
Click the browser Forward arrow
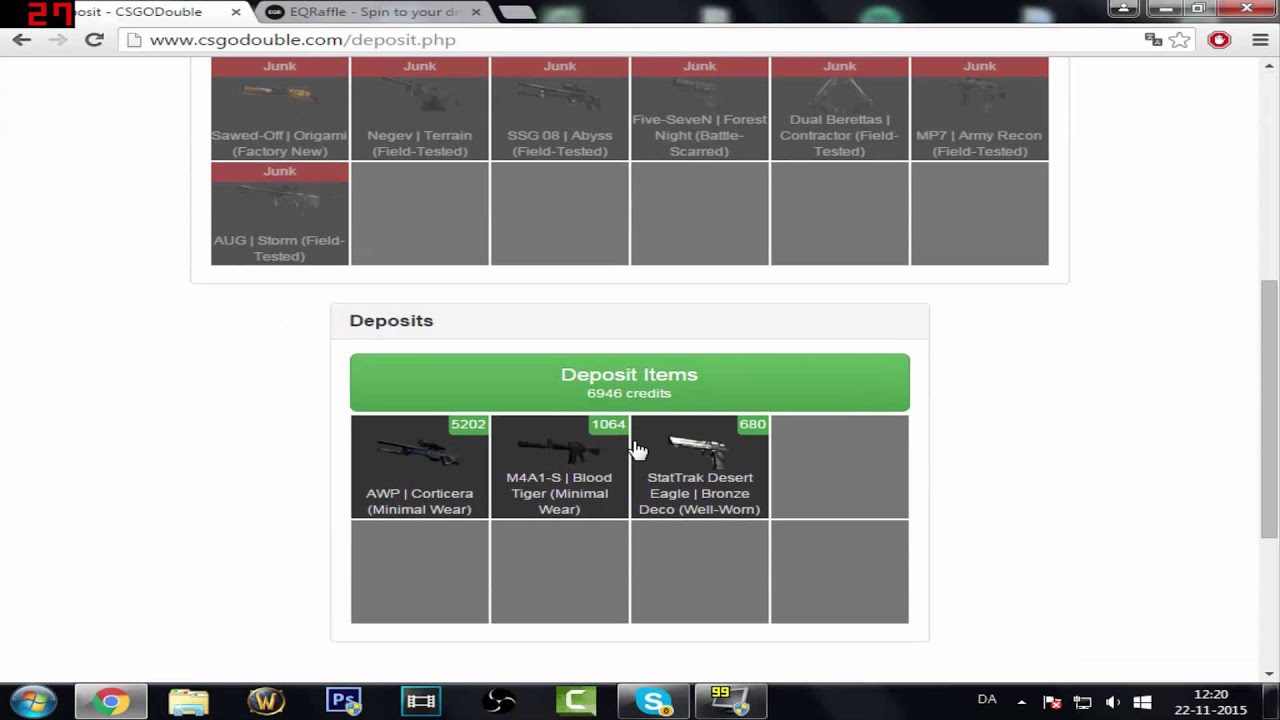pos(58,40)
